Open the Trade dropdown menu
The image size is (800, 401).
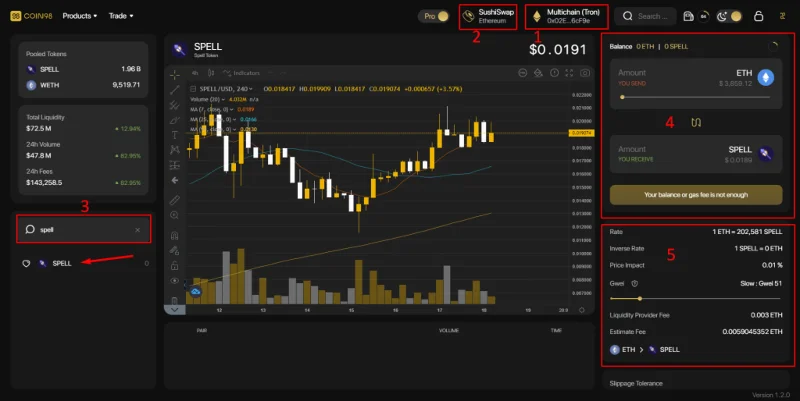pyautogui.click(x=121, y=16)
